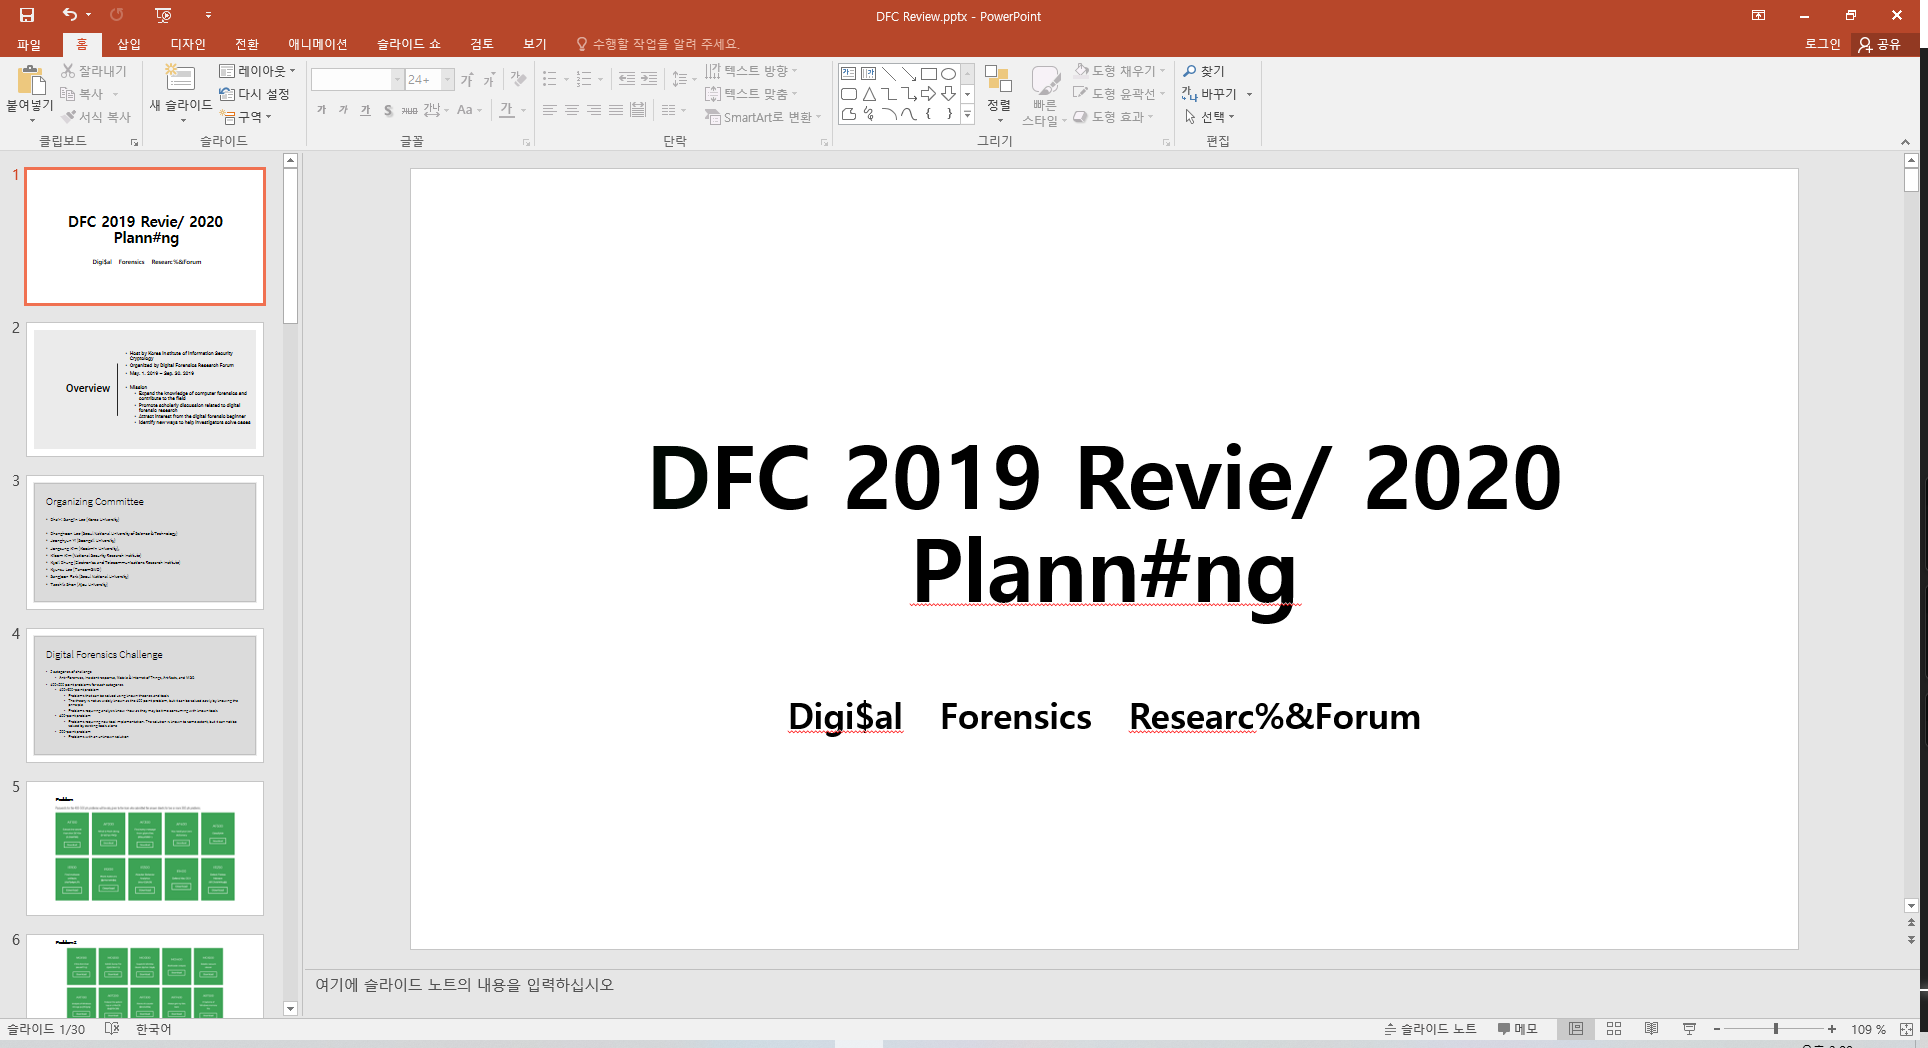Open the bullets list dropdown arrow
Viewport: 1928px width, 1048px height.
click(x=566, y=79)
